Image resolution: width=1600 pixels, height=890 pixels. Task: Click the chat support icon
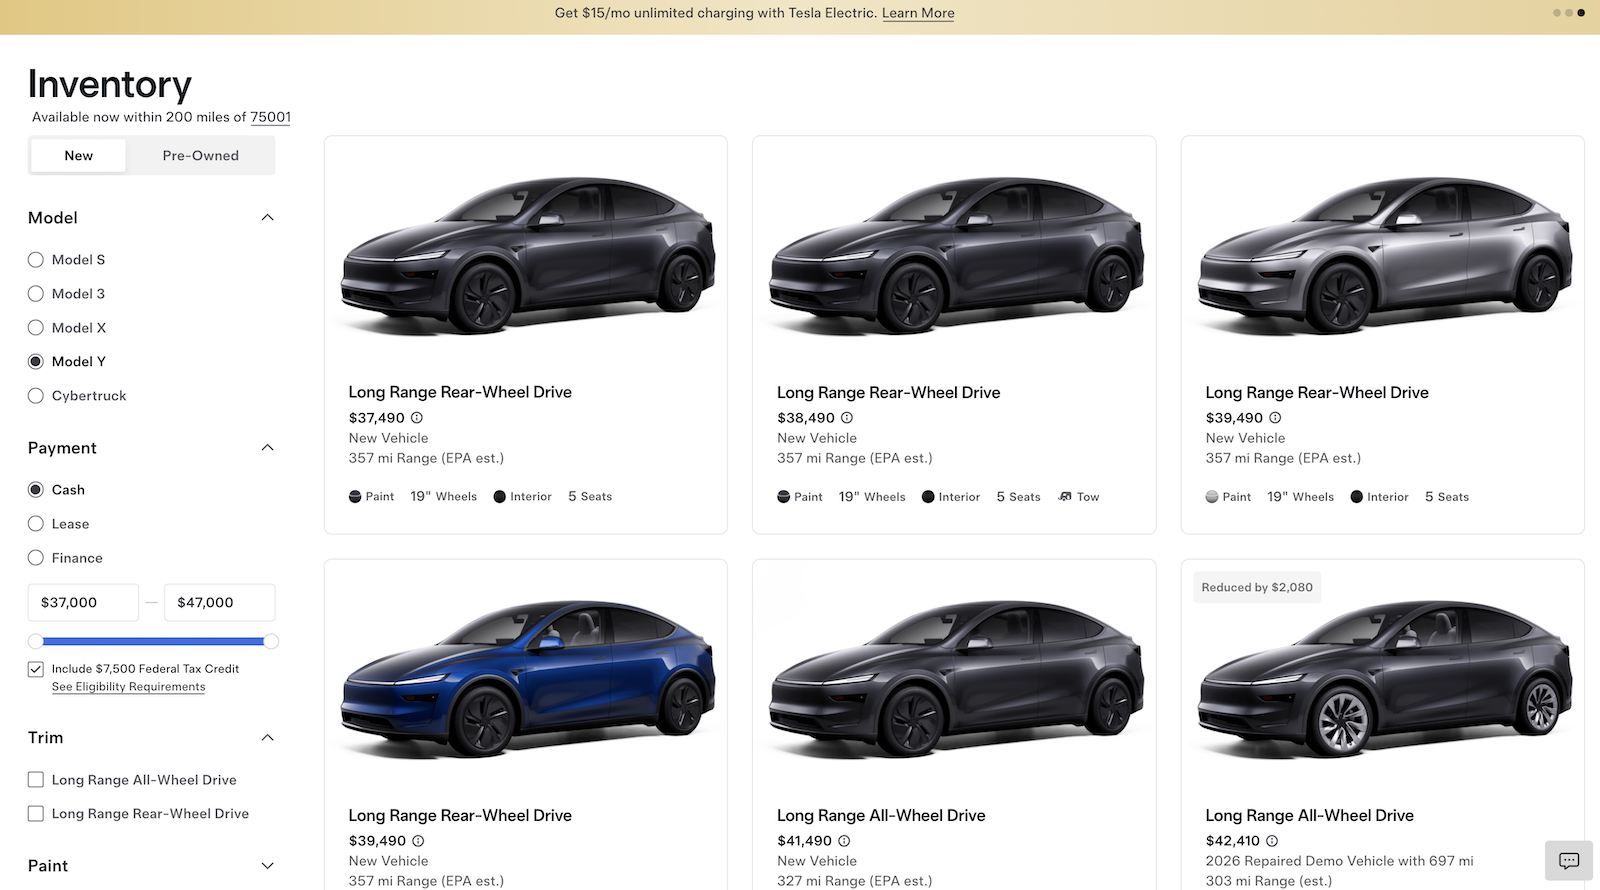point(1569,861)
